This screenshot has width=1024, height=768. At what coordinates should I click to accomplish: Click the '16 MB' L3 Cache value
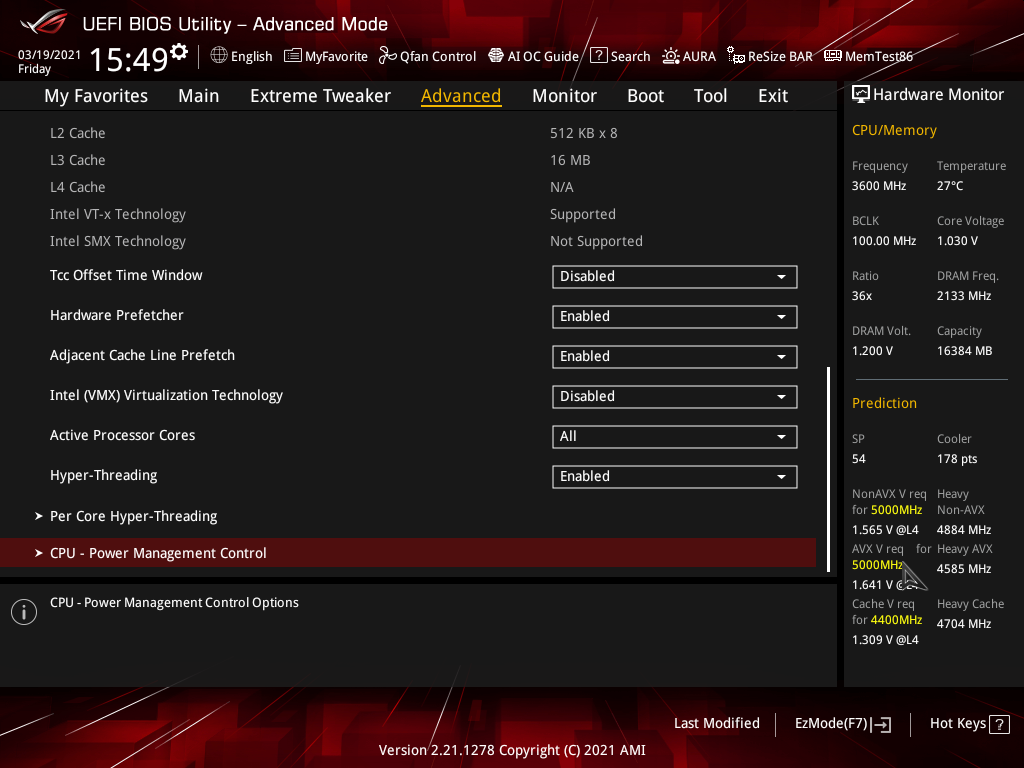point(569,160)
